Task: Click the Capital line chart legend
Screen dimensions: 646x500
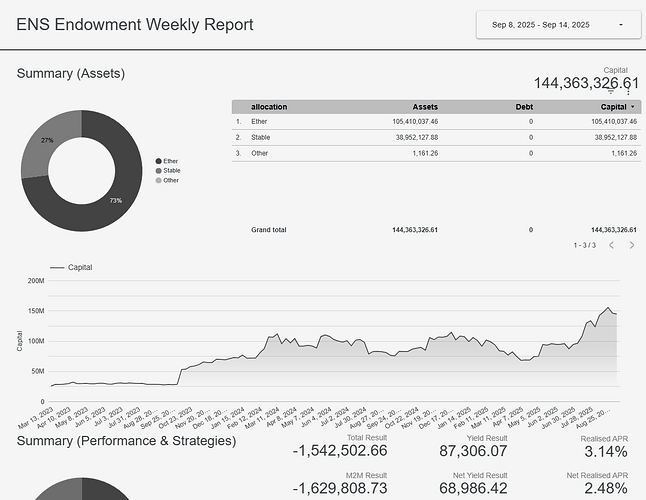Action: point(70,268)
